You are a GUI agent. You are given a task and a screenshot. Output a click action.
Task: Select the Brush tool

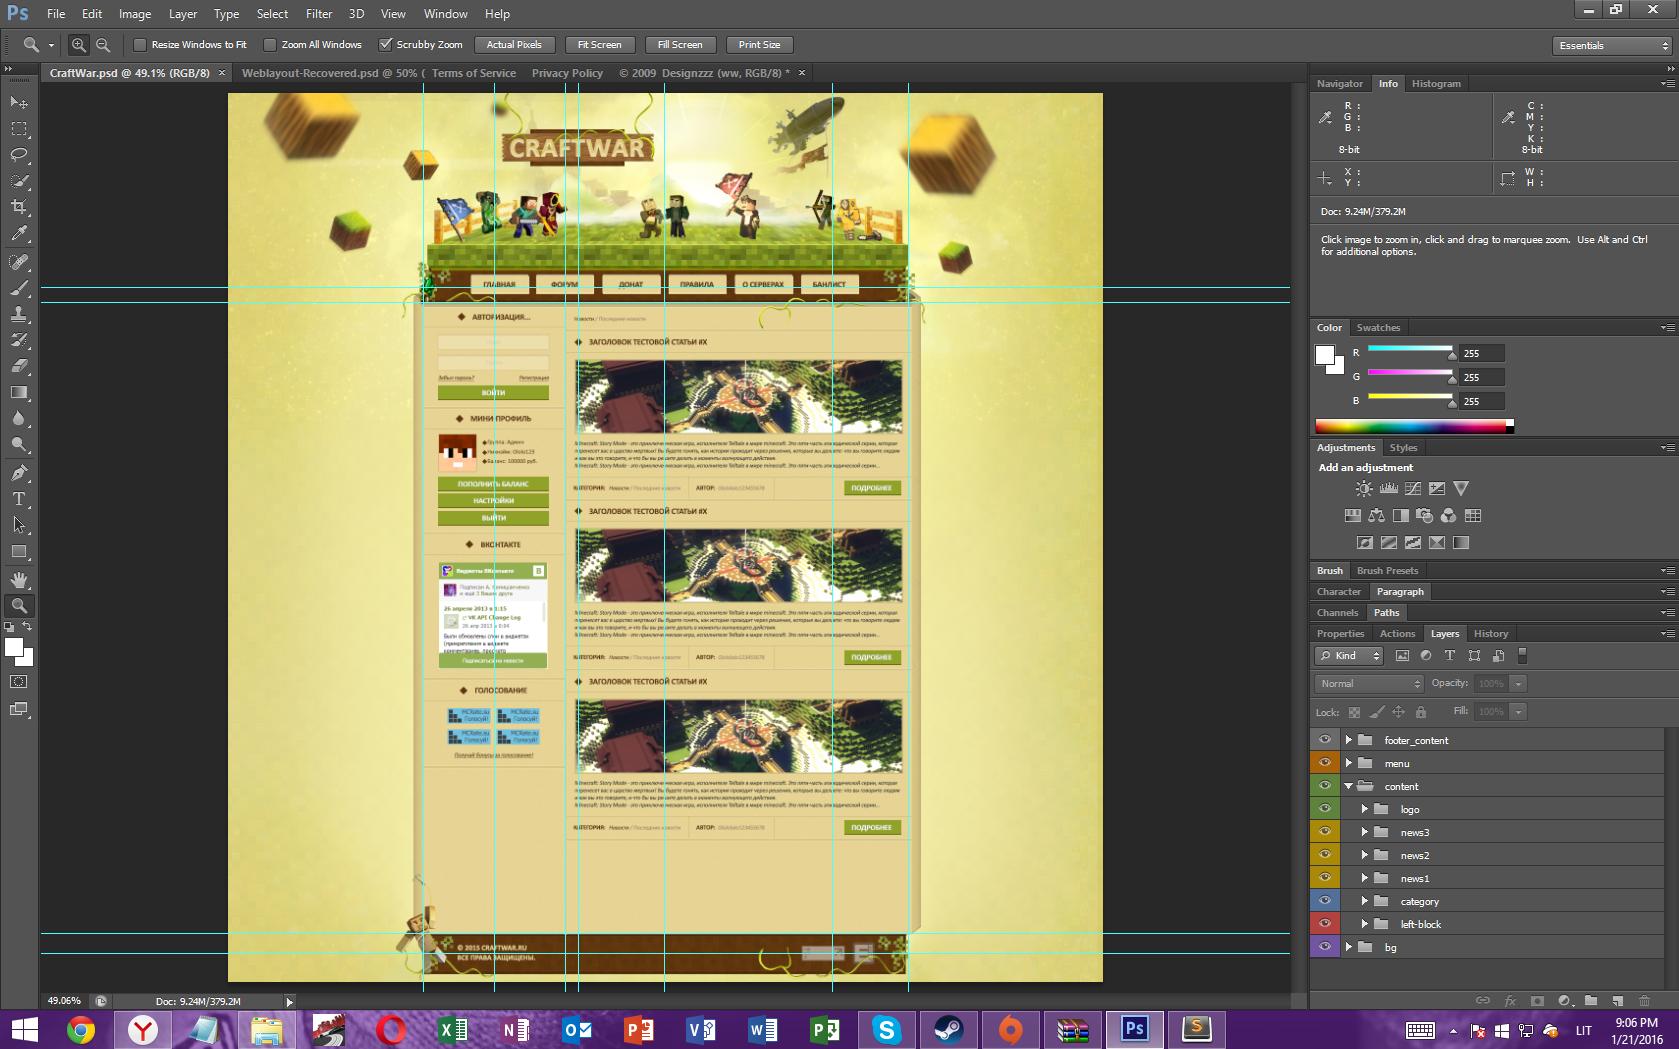[x=19, y=288]
